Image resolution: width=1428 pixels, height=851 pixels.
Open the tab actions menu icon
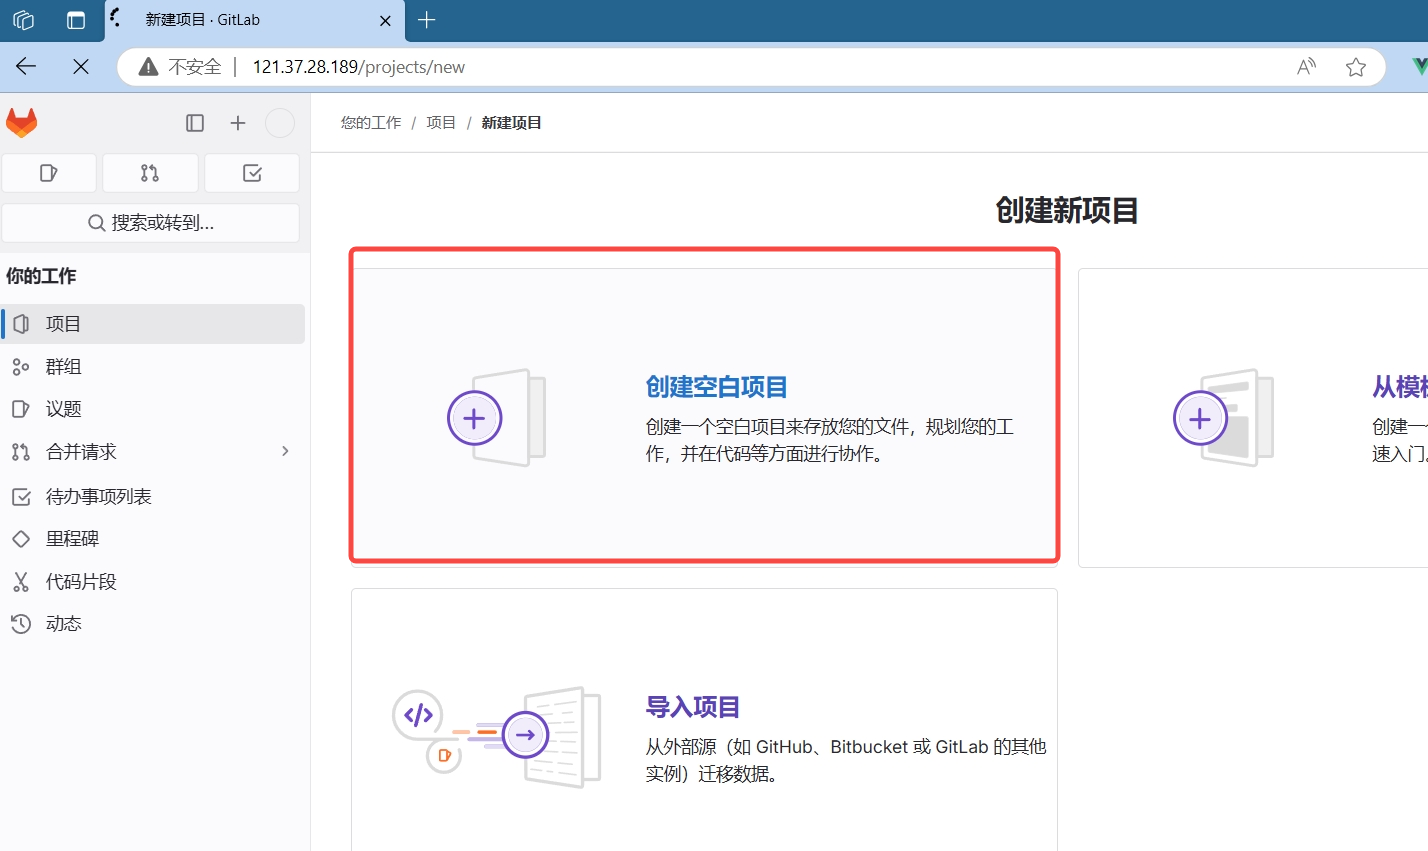[x=76, y=20]
